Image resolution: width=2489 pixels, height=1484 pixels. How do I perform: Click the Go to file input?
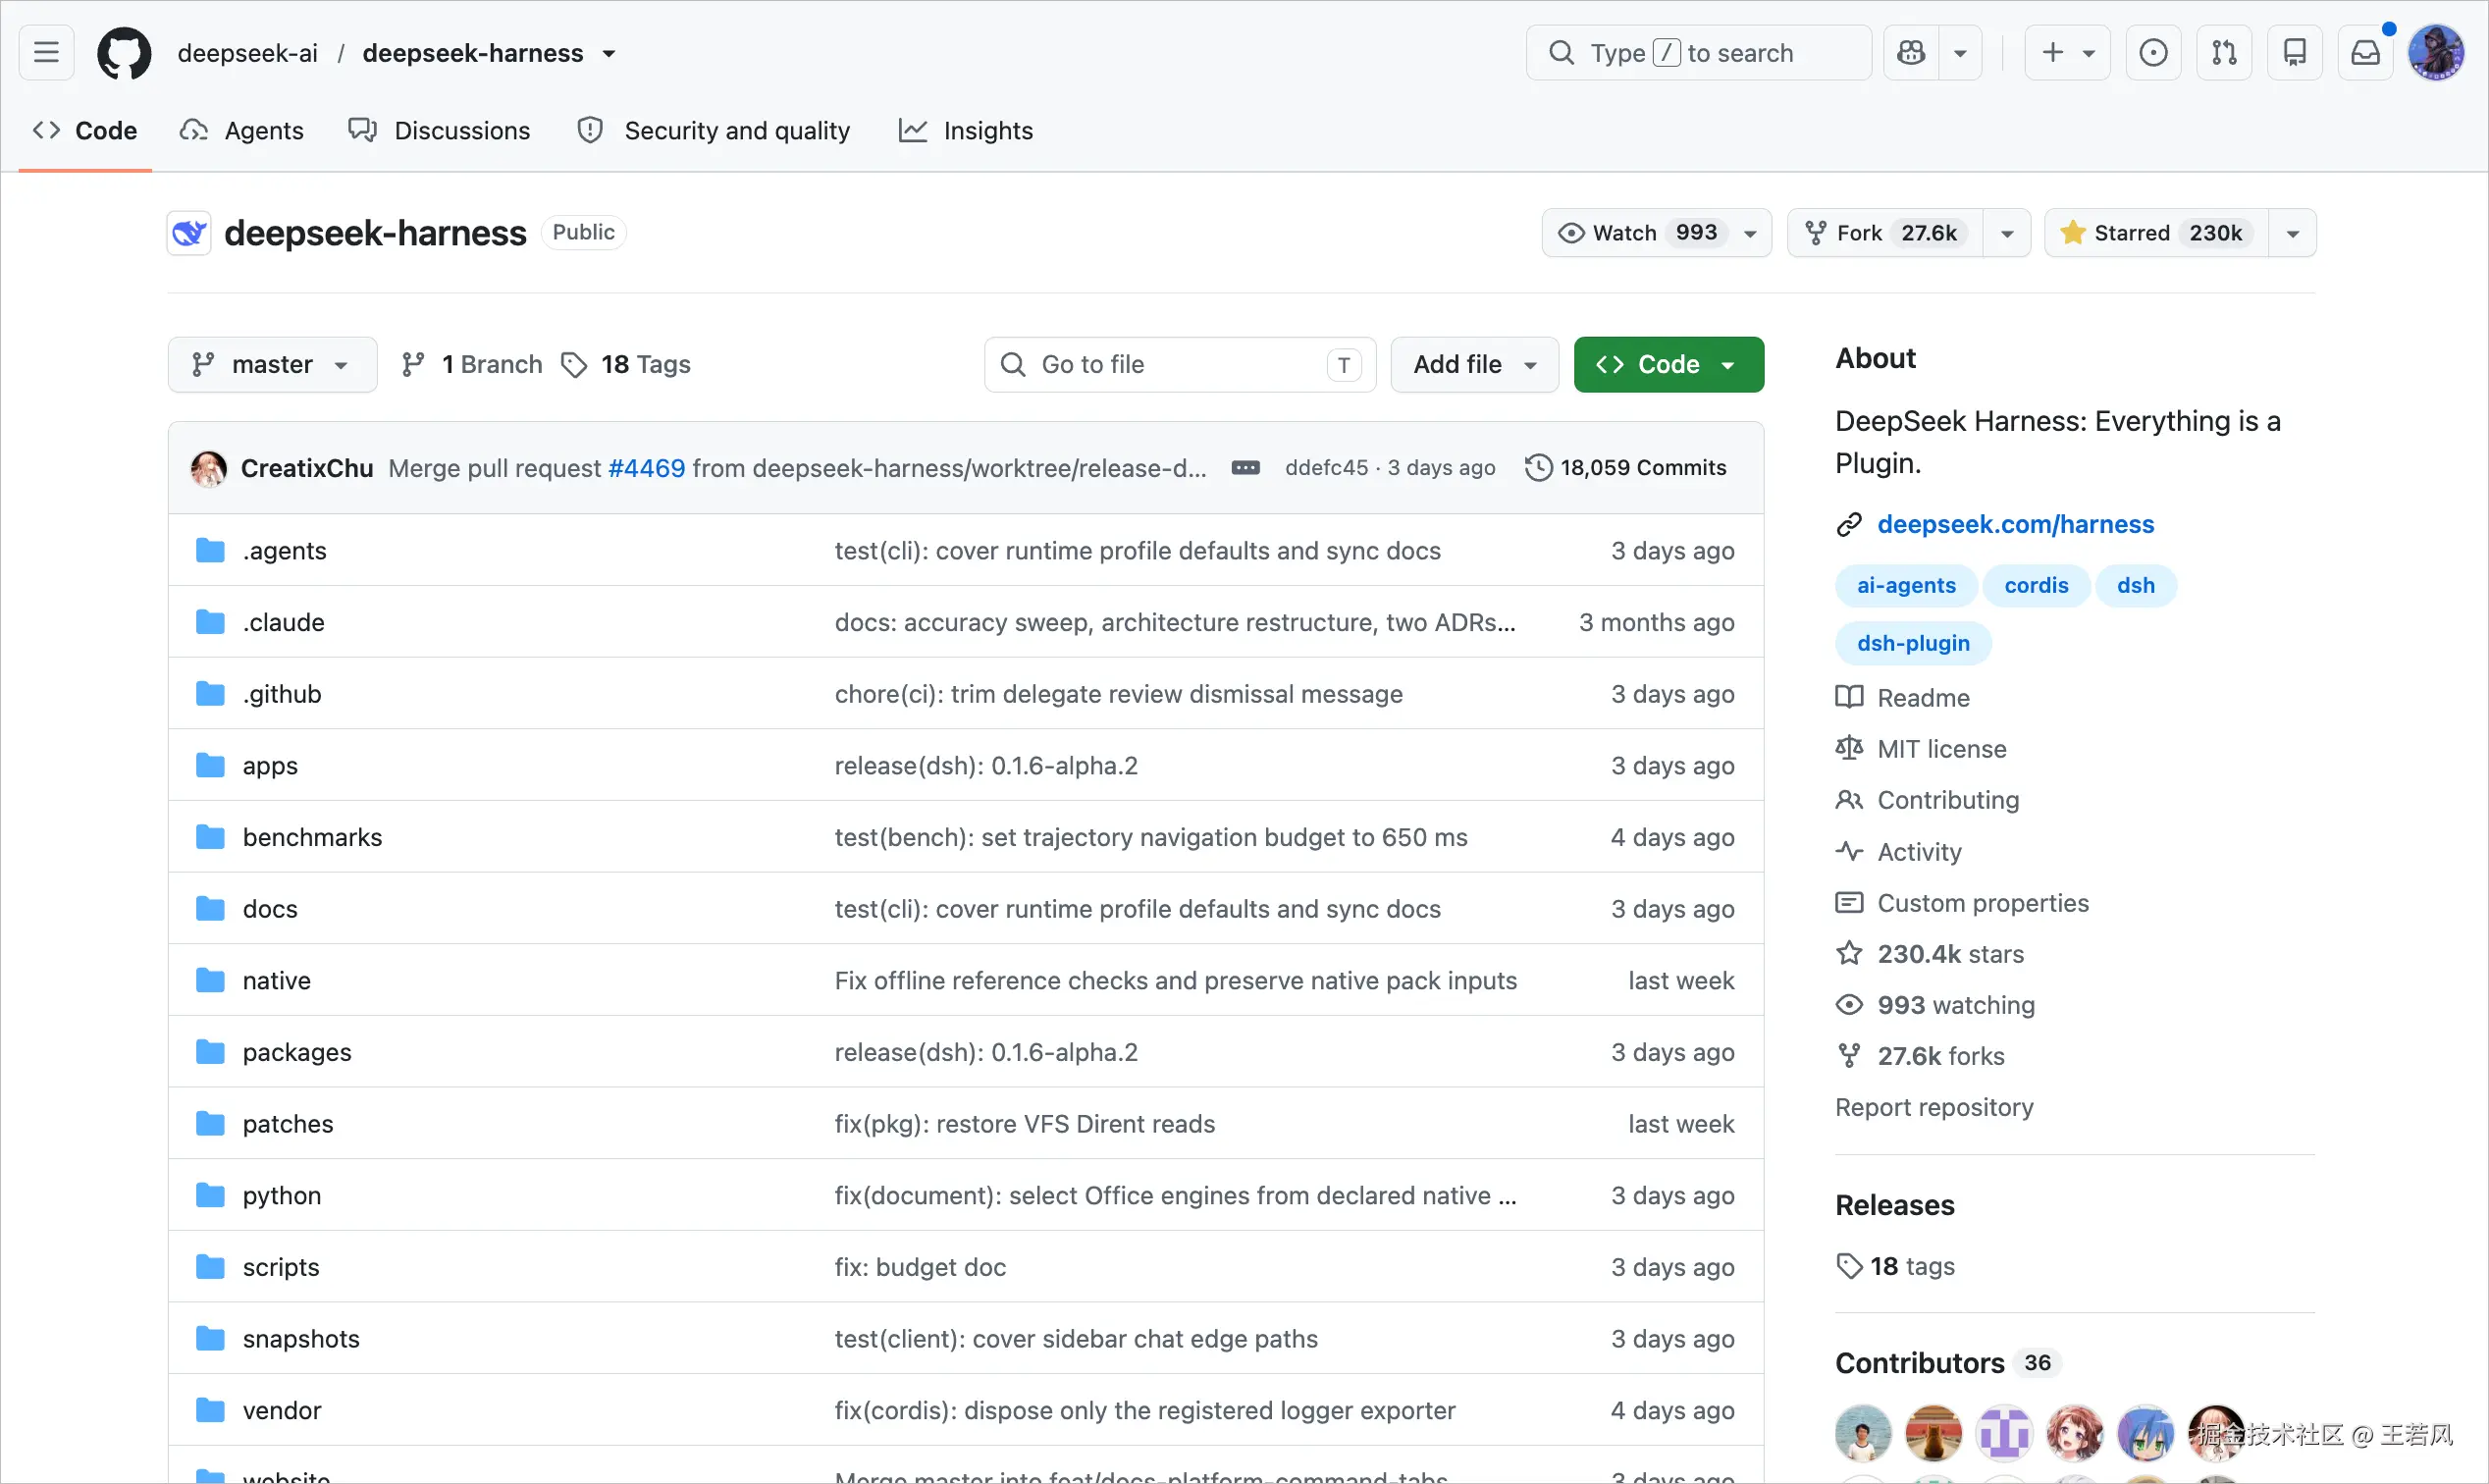(1180, 365)
